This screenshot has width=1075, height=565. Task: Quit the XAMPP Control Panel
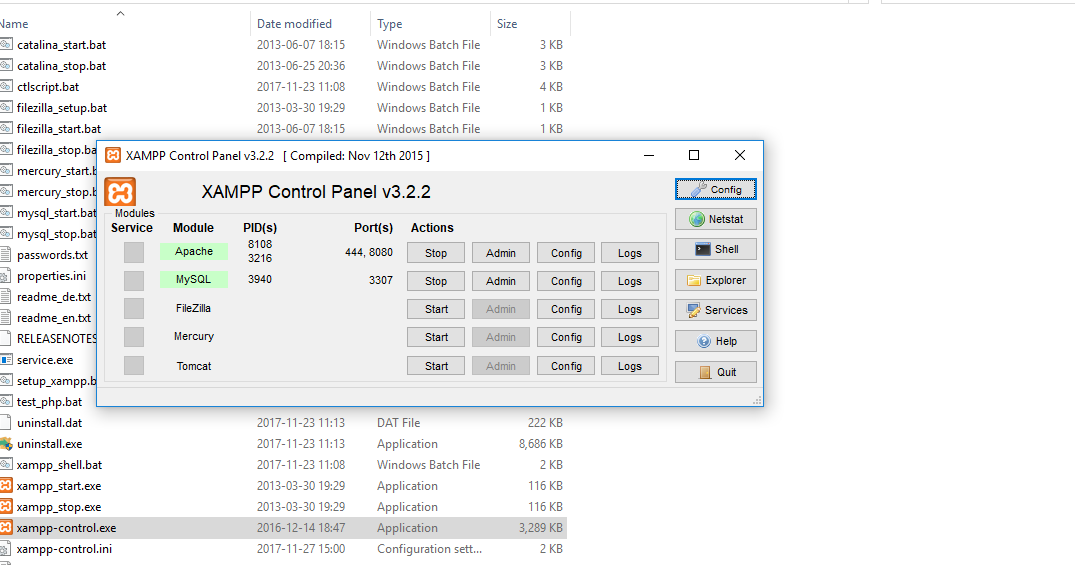pyautogui.click(x=716, y=372)
